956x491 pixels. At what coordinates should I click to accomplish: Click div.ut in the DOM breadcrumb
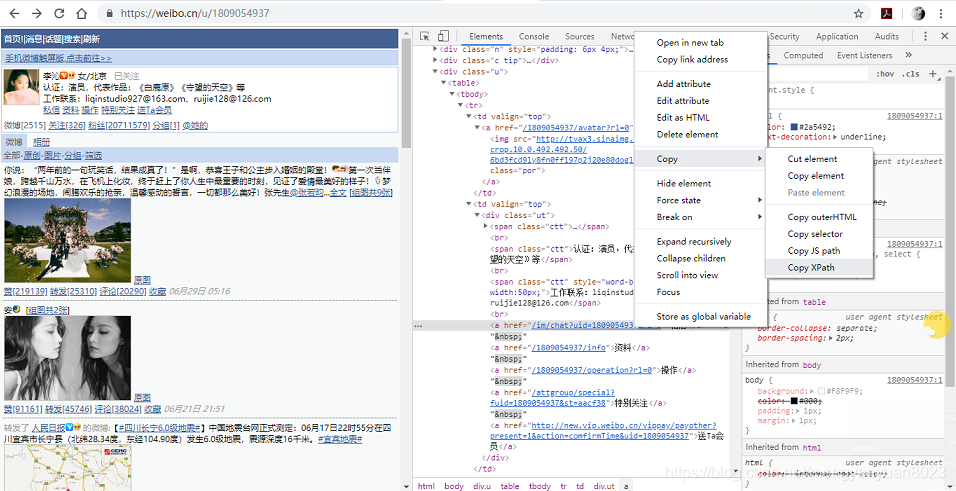[604, 486]
